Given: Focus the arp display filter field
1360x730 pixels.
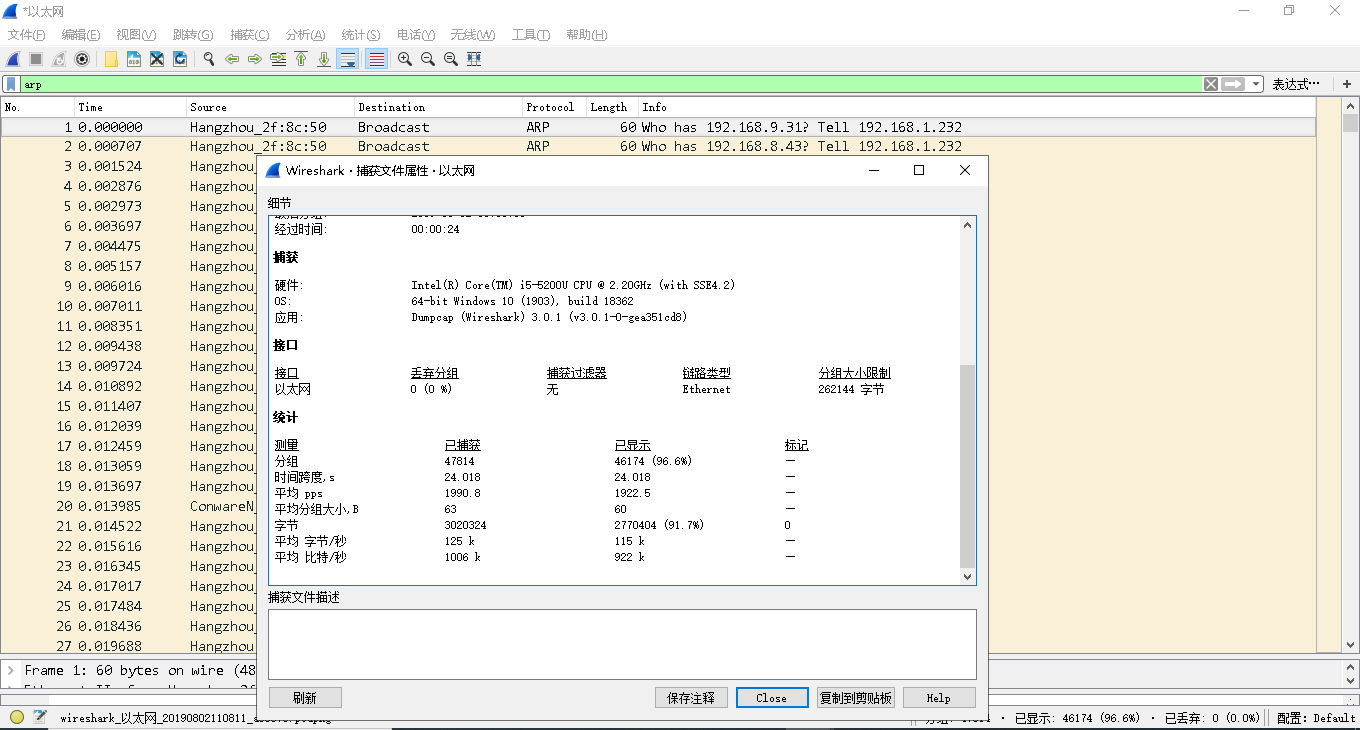Looking at the screenshot, I should [x=610, y=84].
